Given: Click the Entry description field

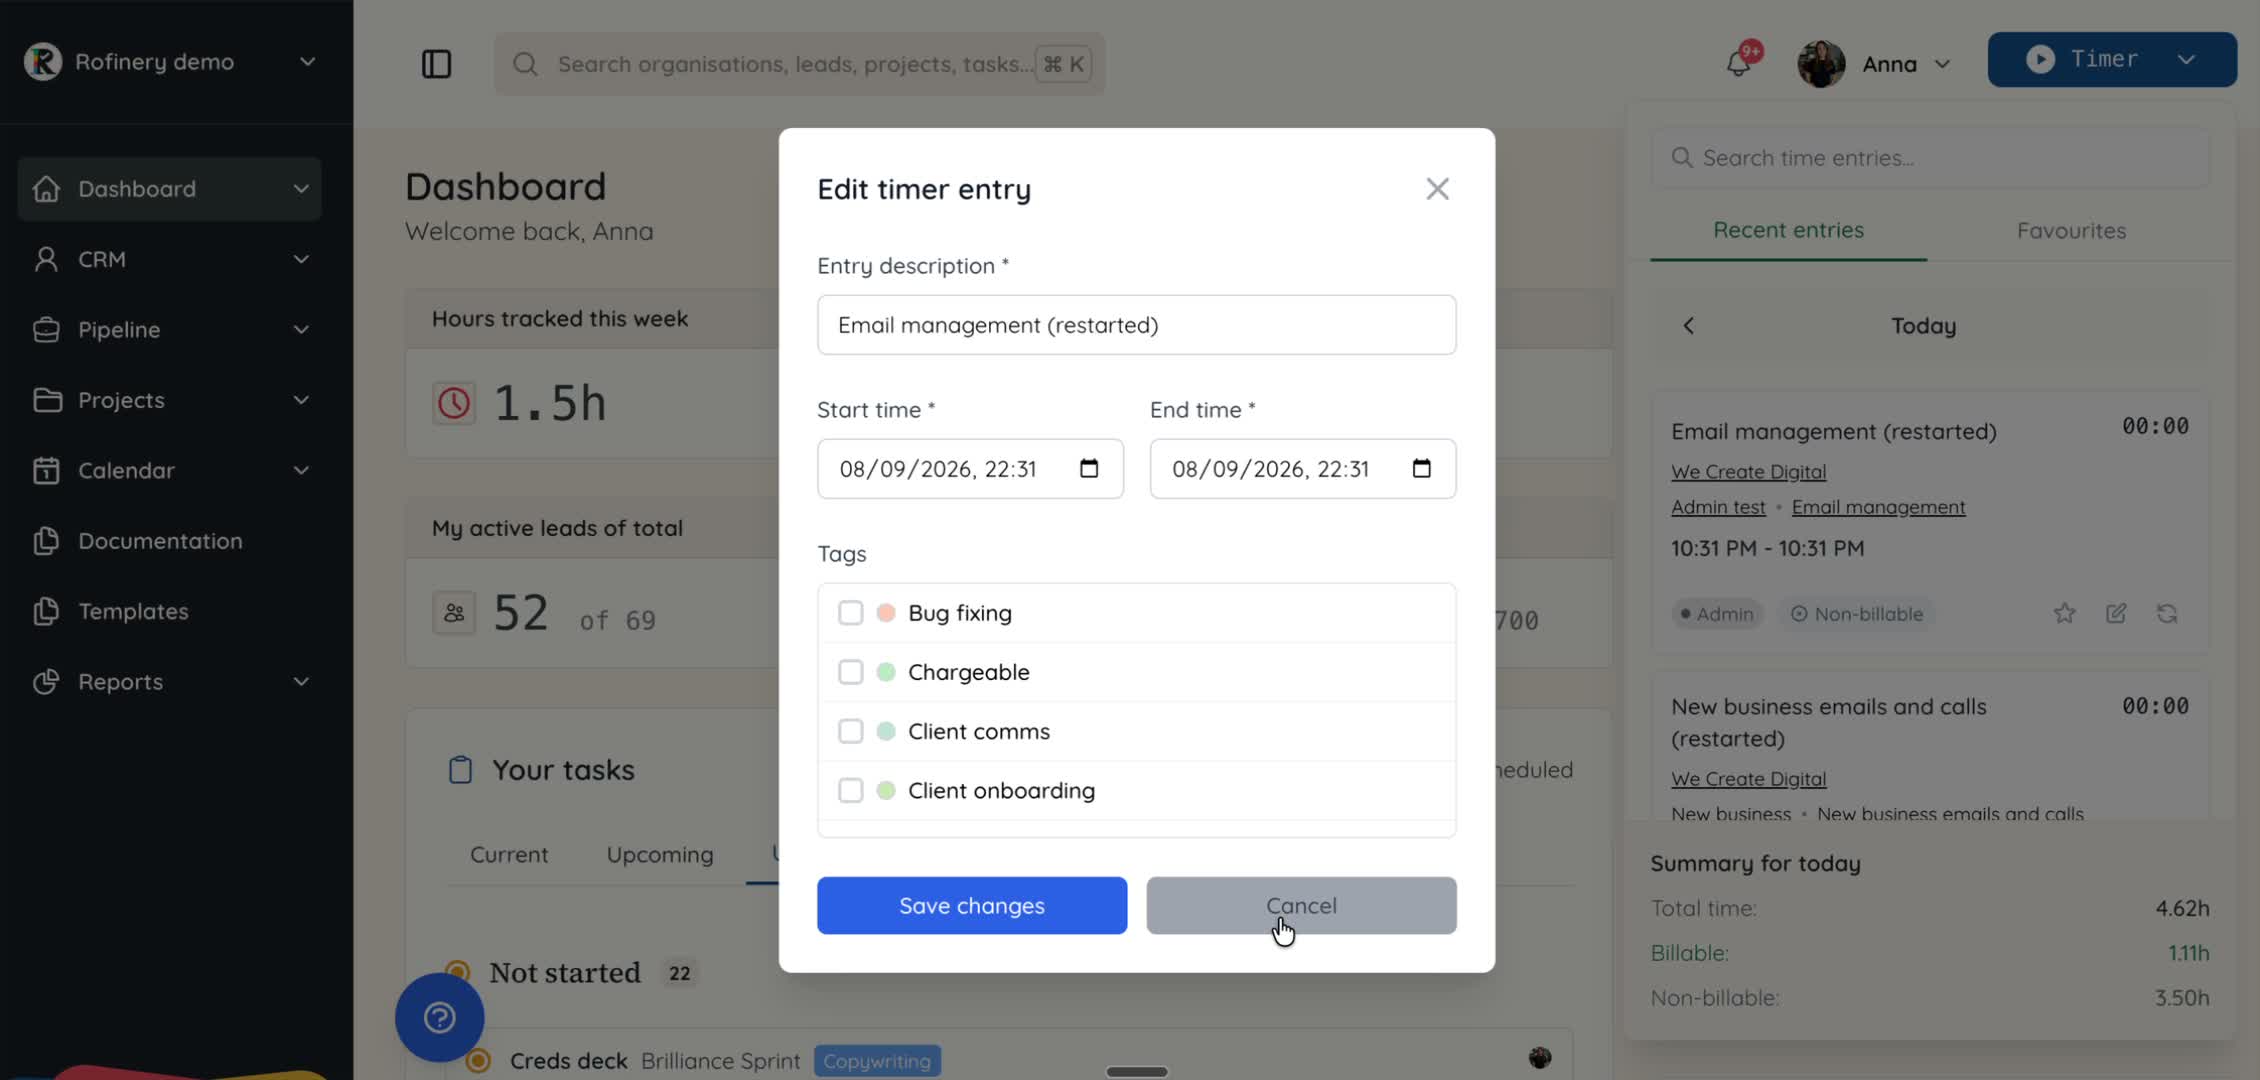Looking at the screenshot, I should tap(1136, 325).
